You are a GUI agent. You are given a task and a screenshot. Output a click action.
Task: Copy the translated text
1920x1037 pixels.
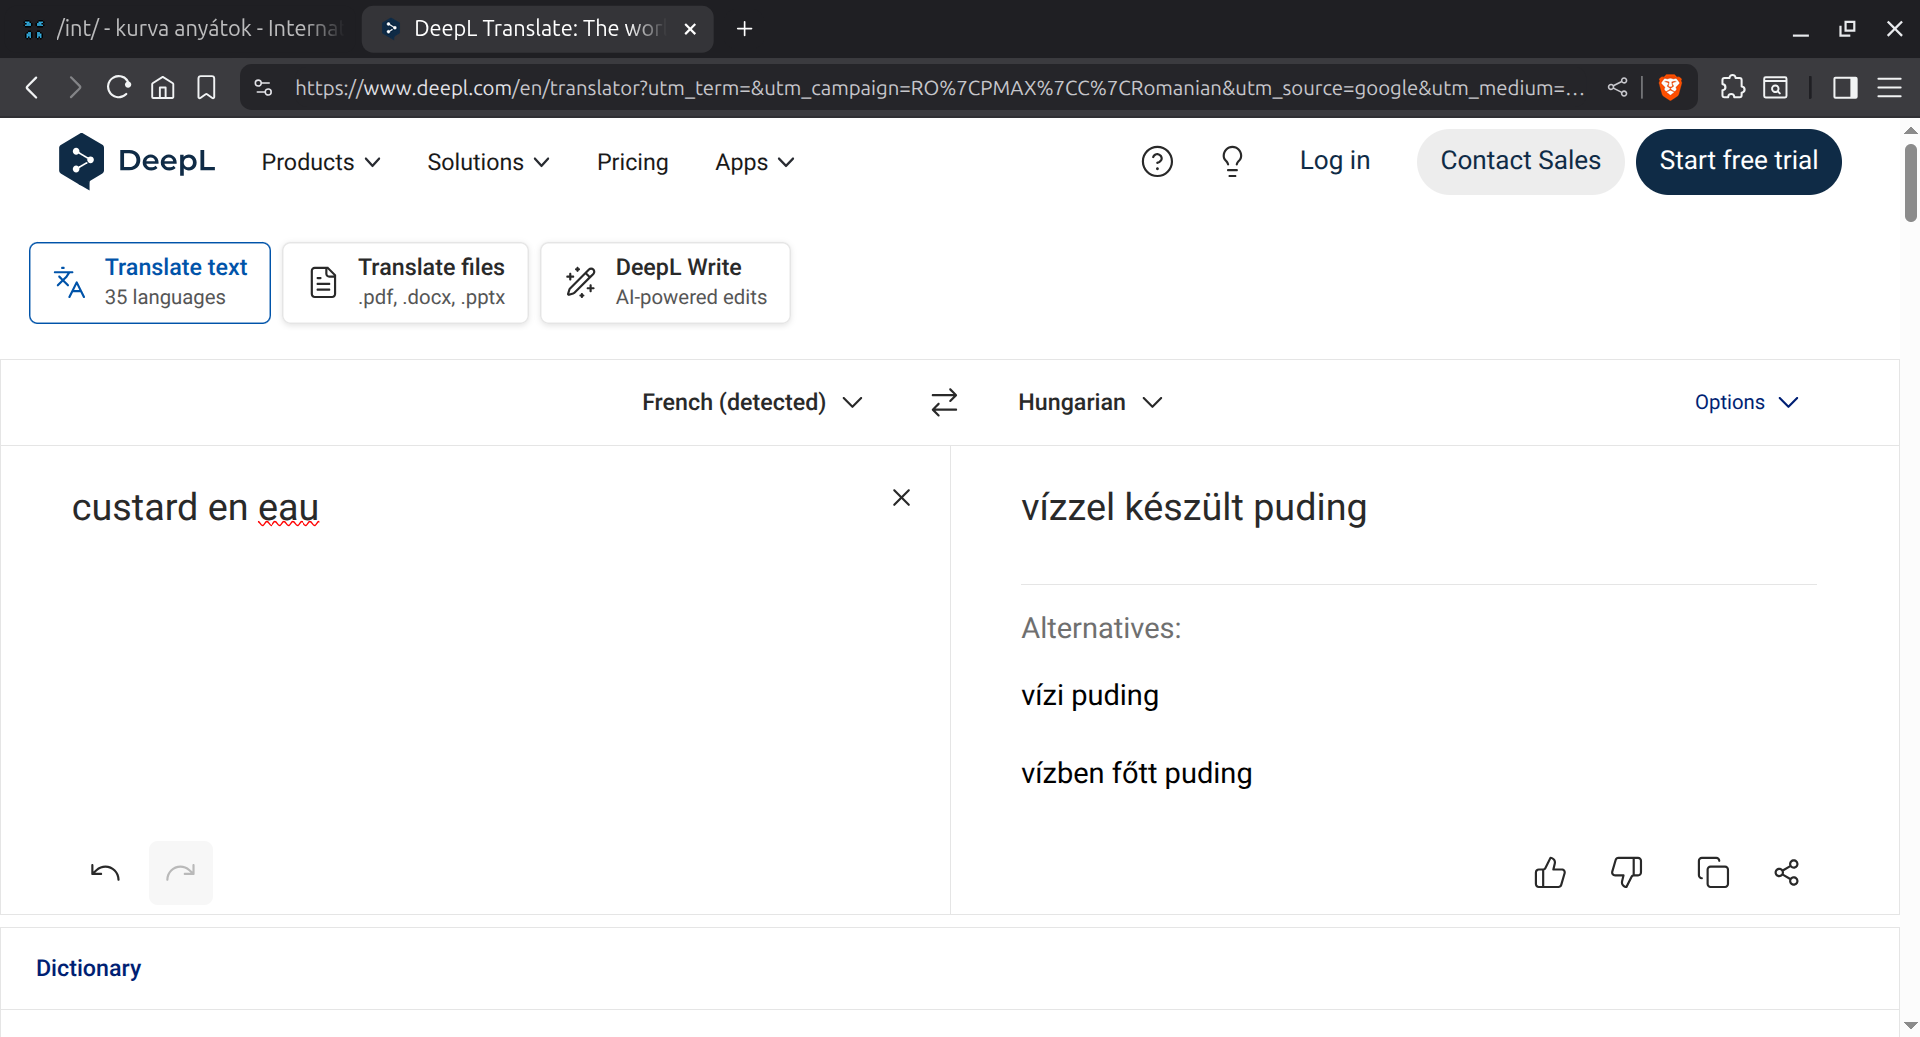(x=1713, y=872)
